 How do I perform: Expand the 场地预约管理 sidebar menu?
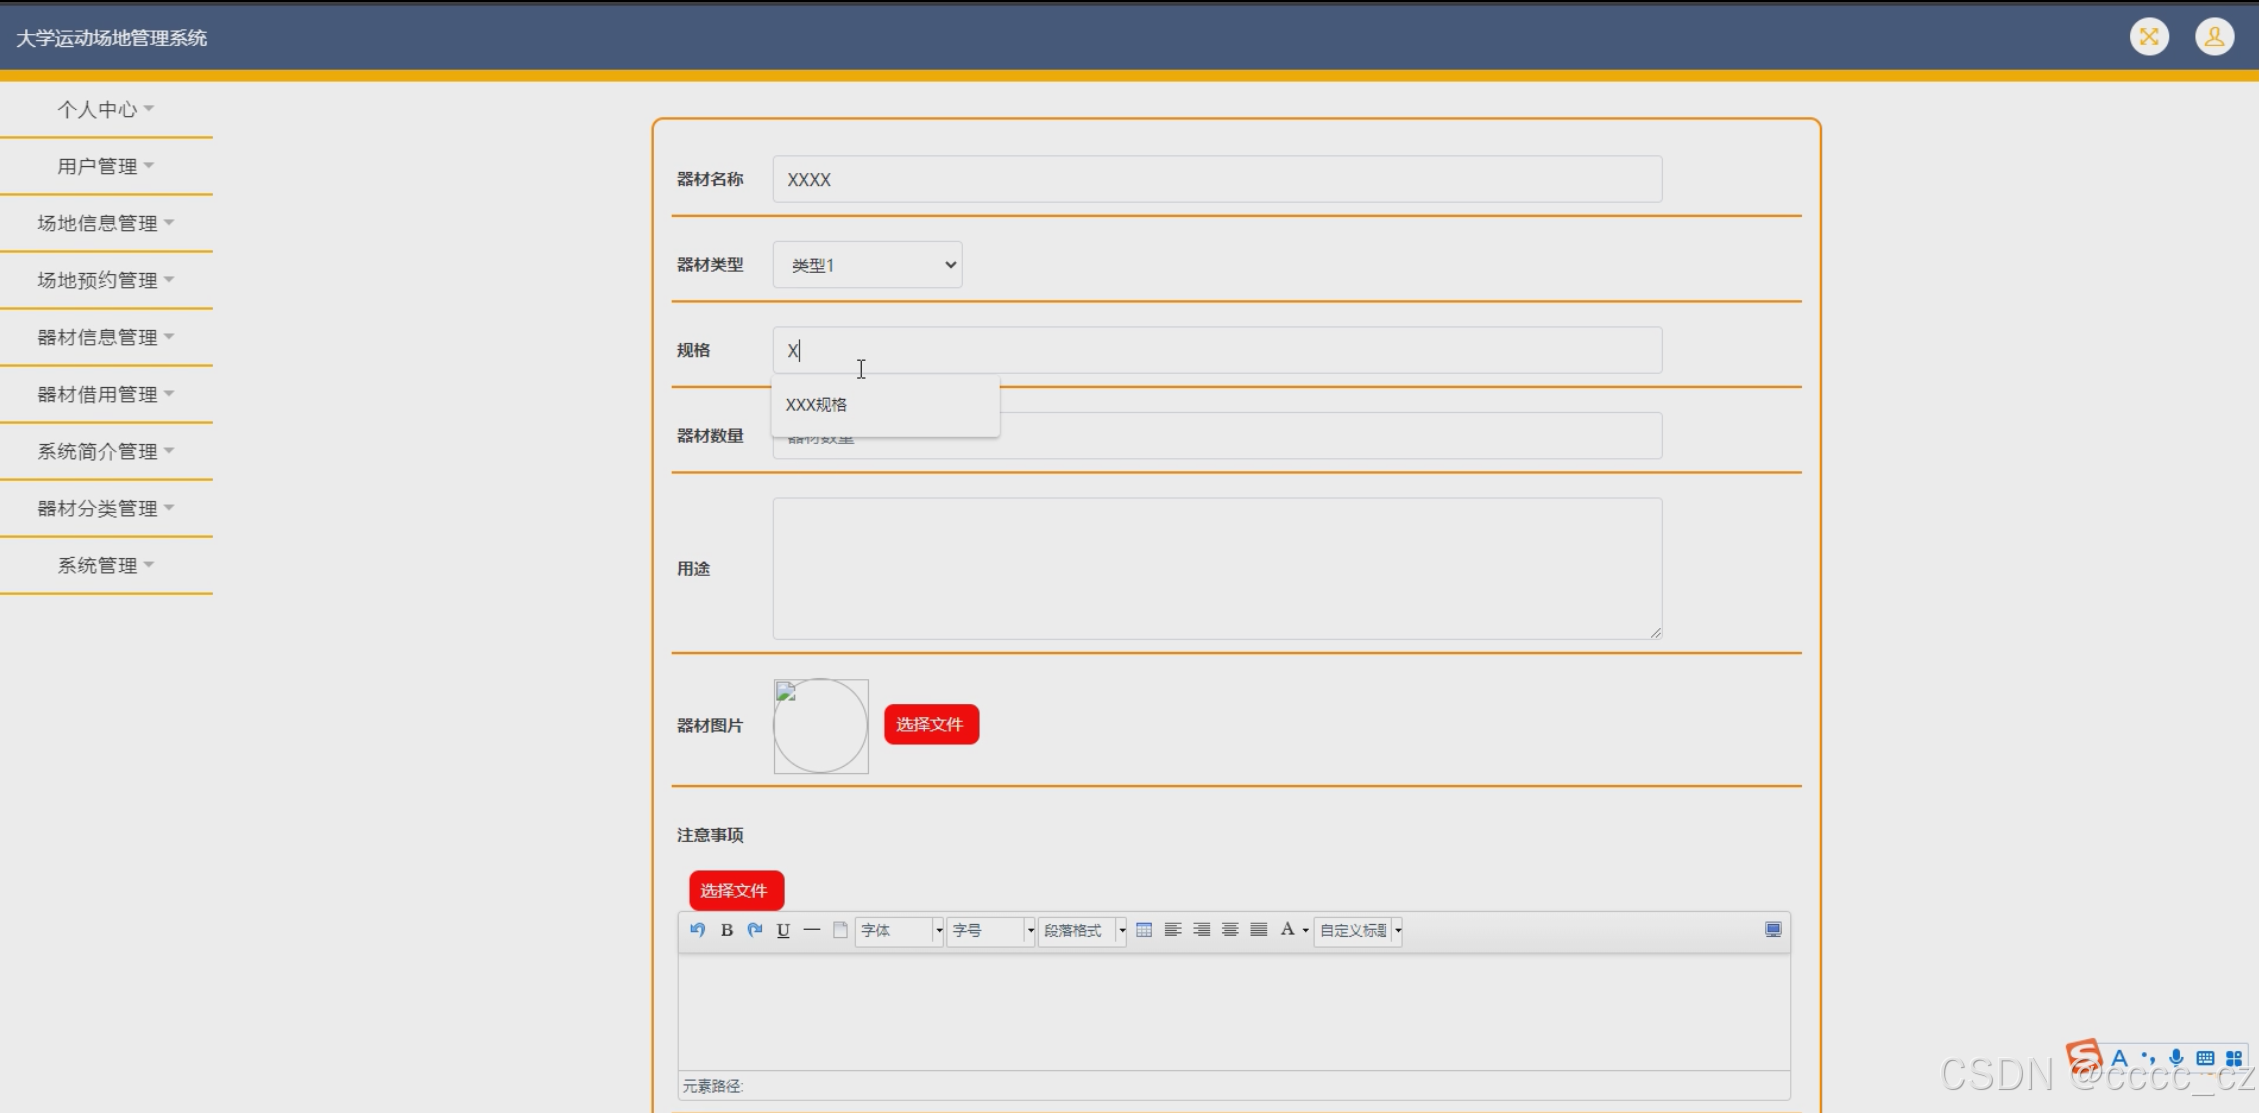click(106, 280)
